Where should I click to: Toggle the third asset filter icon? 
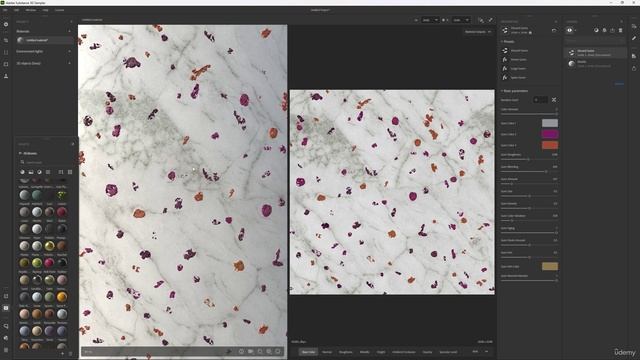39,172
